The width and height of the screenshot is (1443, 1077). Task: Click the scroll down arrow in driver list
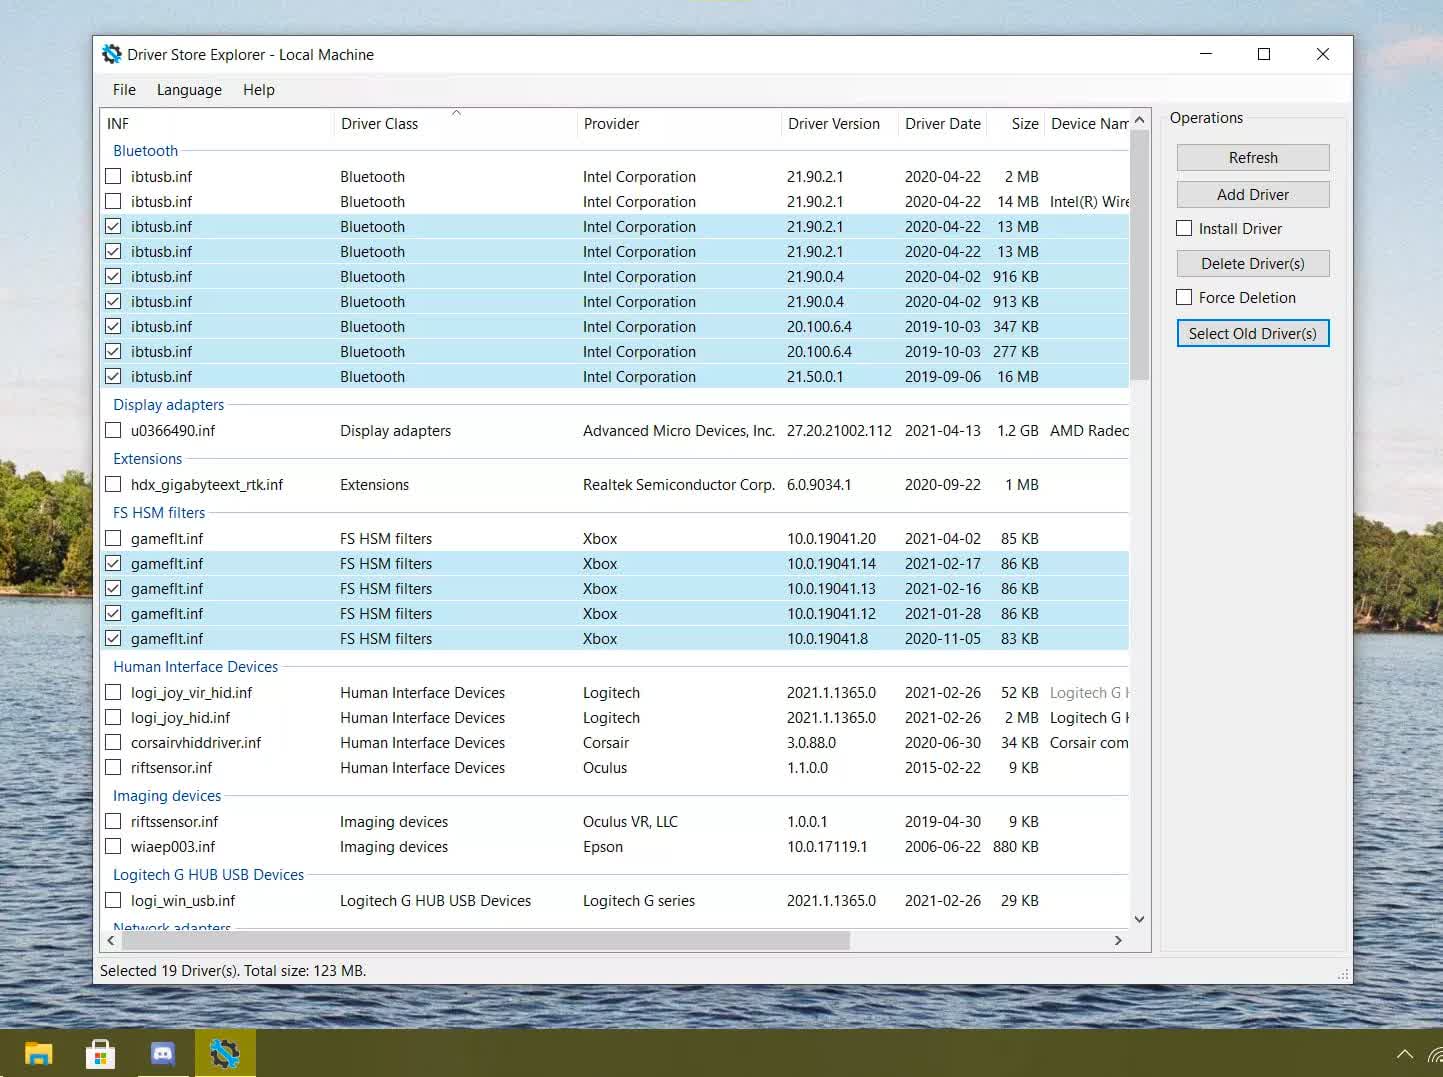(1139, 919)
